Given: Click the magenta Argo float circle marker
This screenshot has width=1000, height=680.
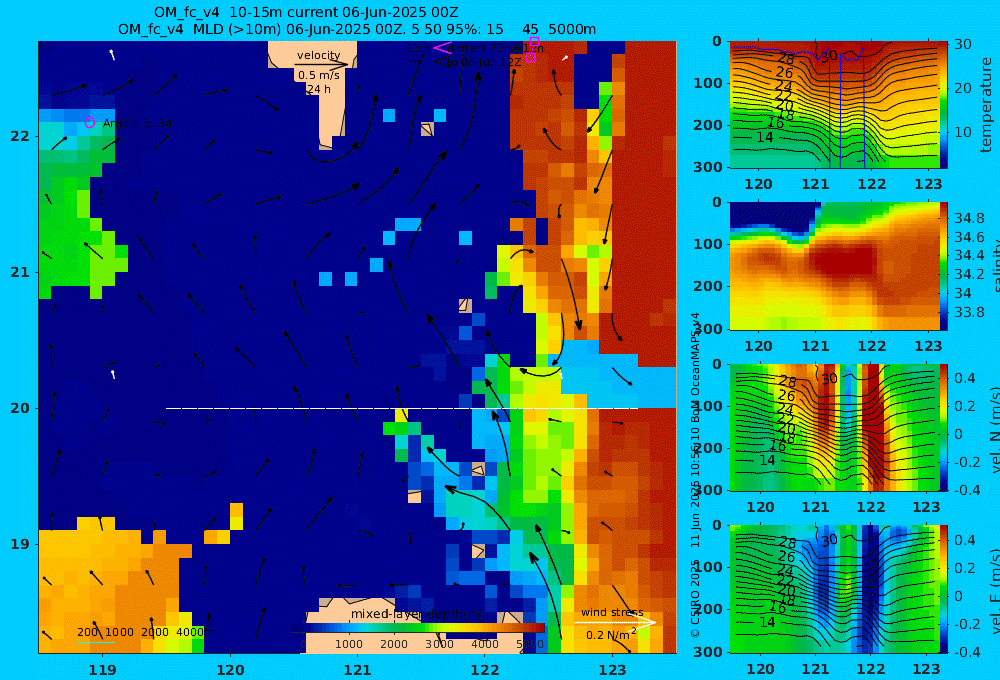Looking at the screenshot, I should (90, 122).
